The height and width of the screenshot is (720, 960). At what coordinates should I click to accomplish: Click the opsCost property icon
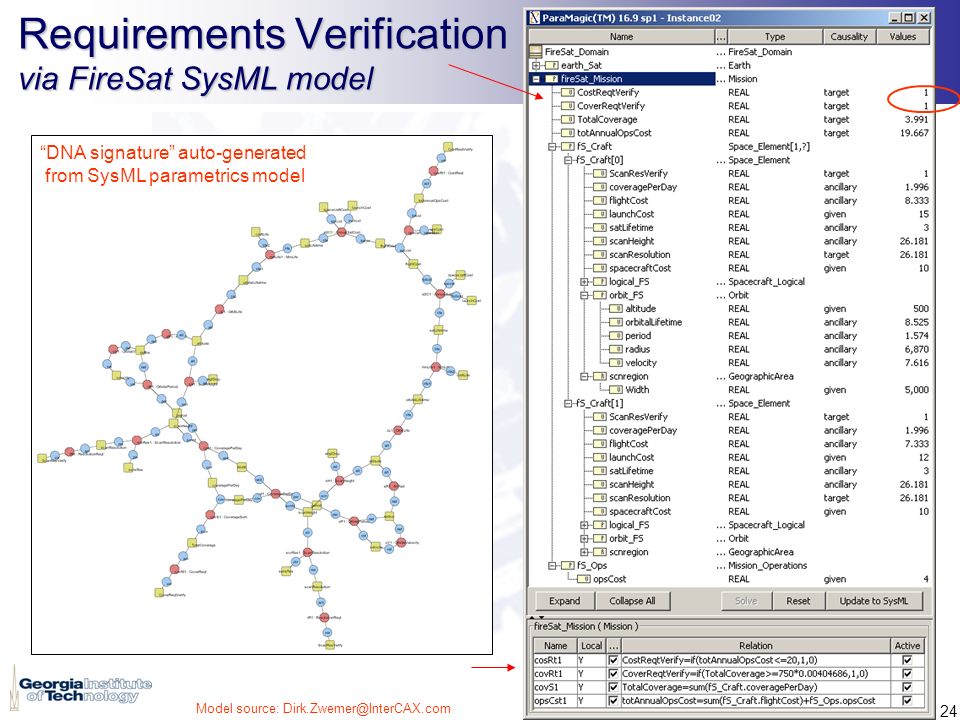583,579
